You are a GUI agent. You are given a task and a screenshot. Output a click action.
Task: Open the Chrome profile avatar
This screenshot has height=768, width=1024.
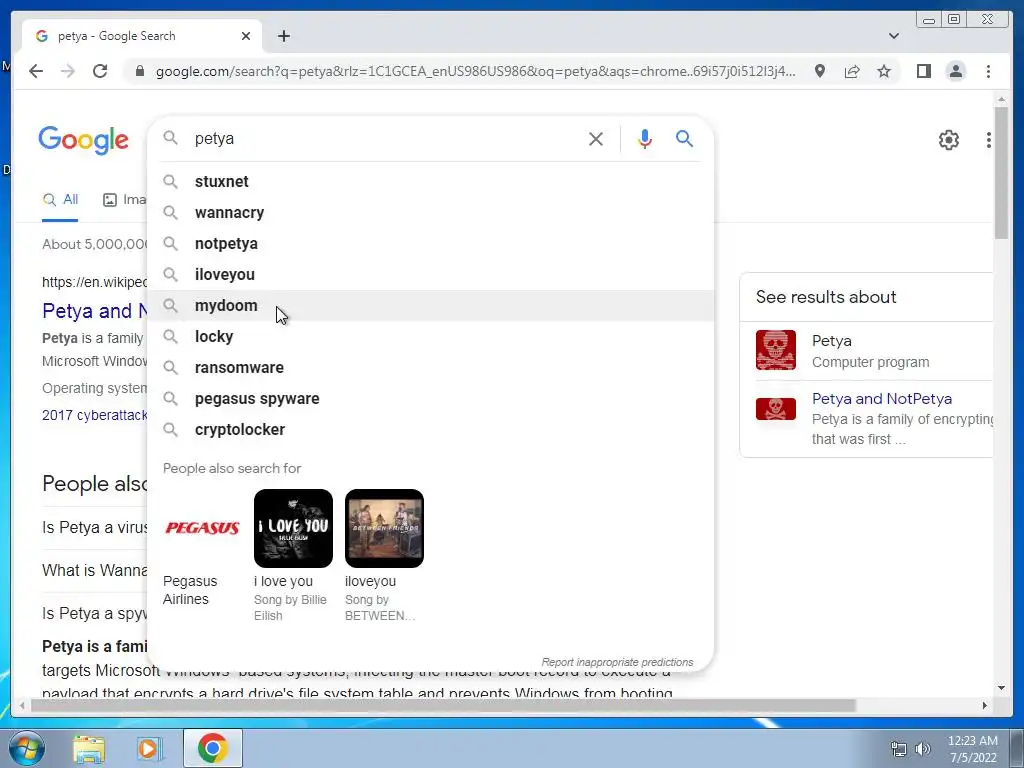pyautogui.click(x=955, y=71)
